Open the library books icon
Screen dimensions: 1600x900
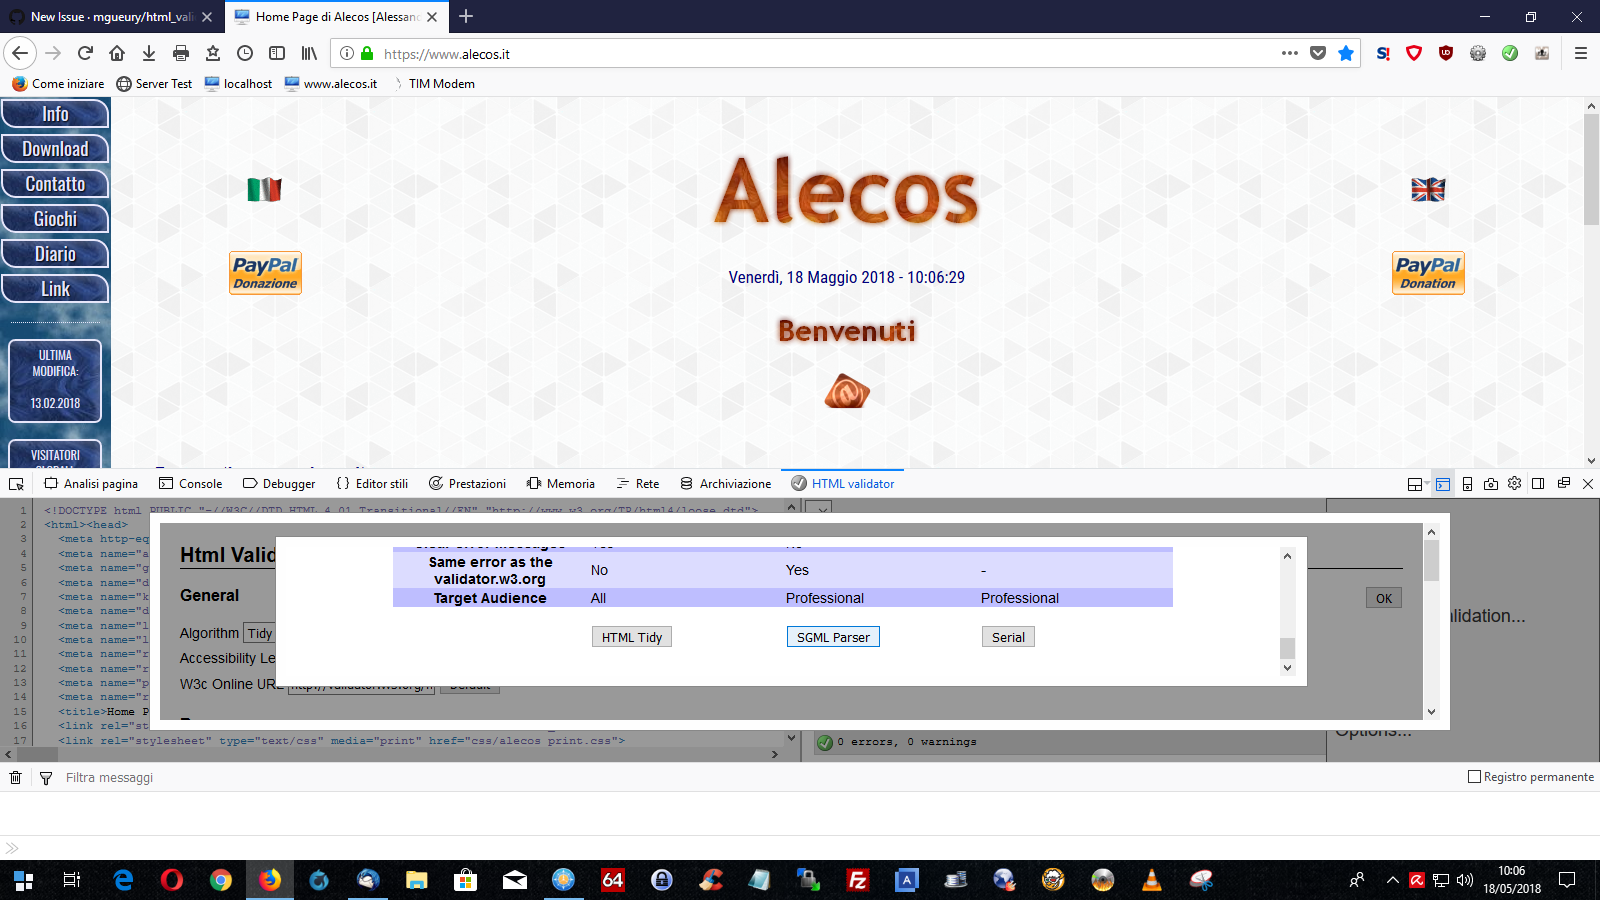tap(309, 53)
